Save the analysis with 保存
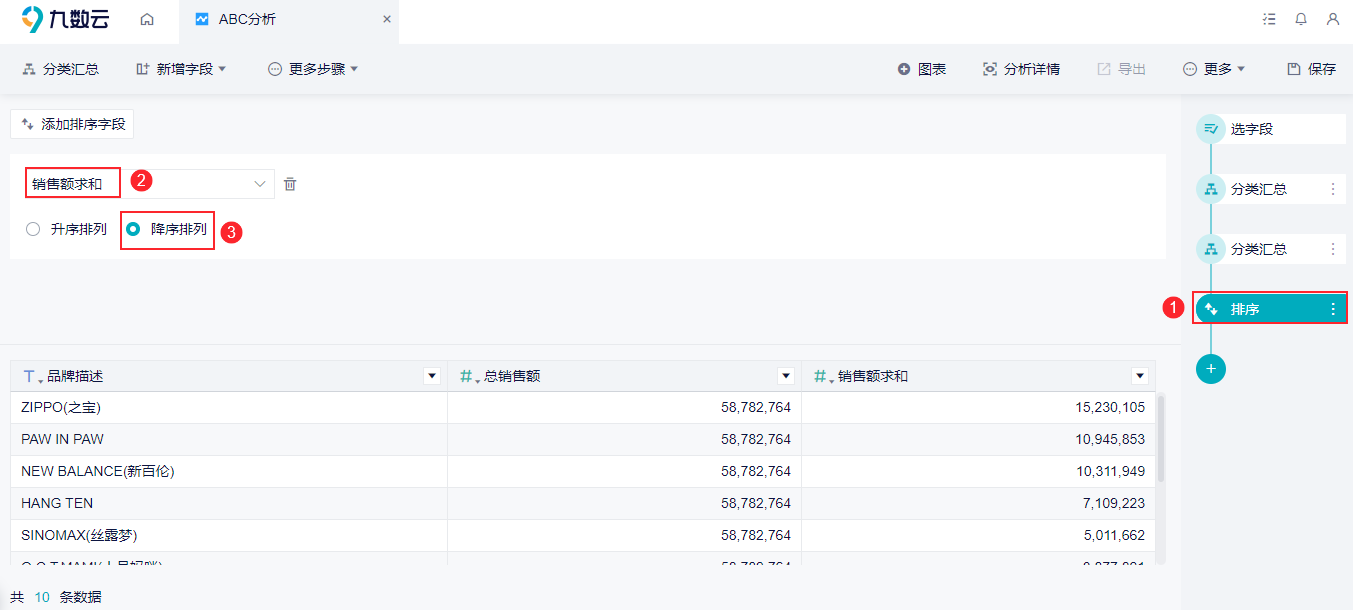The image size is (1353, 610). coord(1311,69)
